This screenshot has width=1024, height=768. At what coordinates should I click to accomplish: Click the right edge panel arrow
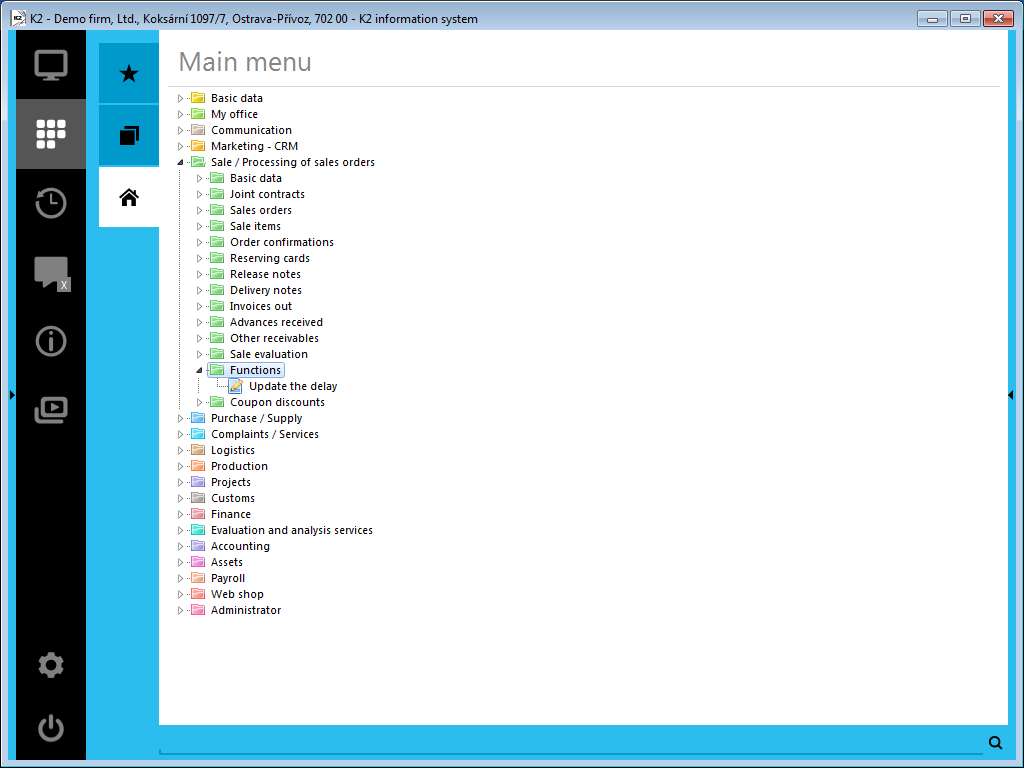coord(1011,395)
